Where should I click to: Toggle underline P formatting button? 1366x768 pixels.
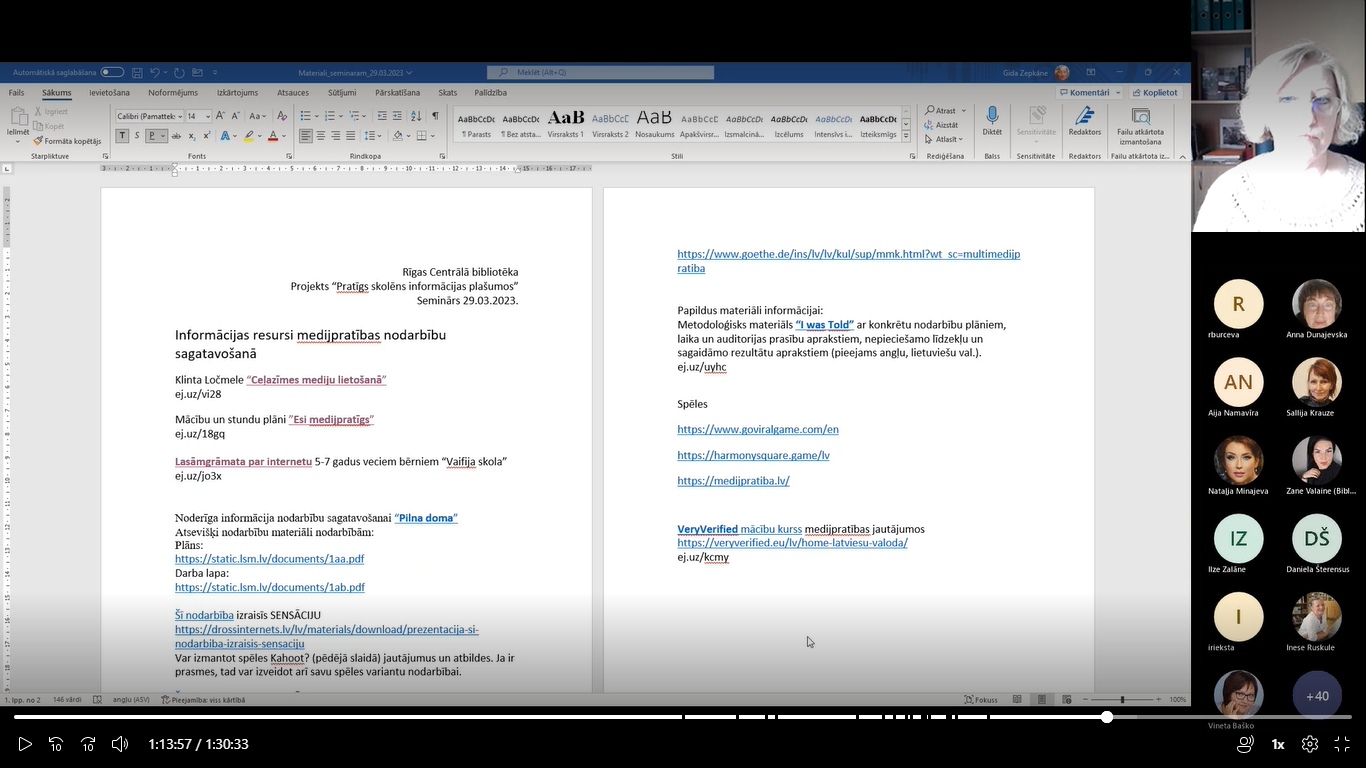click(152, 136)
